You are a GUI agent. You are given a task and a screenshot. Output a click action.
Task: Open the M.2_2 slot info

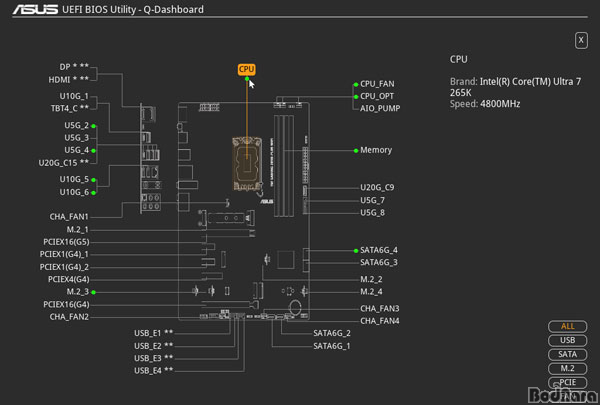coord(371,279)
